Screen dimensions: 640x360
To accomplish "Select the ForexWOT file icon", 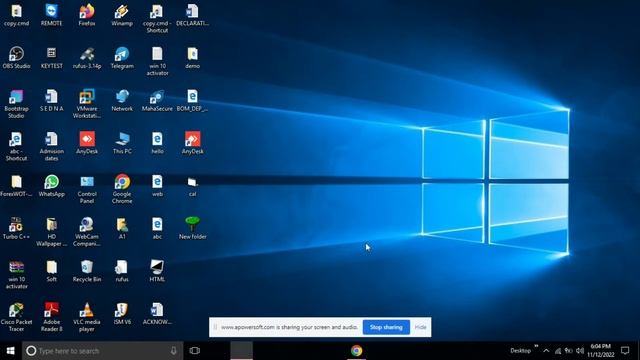I will [x=16, y=186].
